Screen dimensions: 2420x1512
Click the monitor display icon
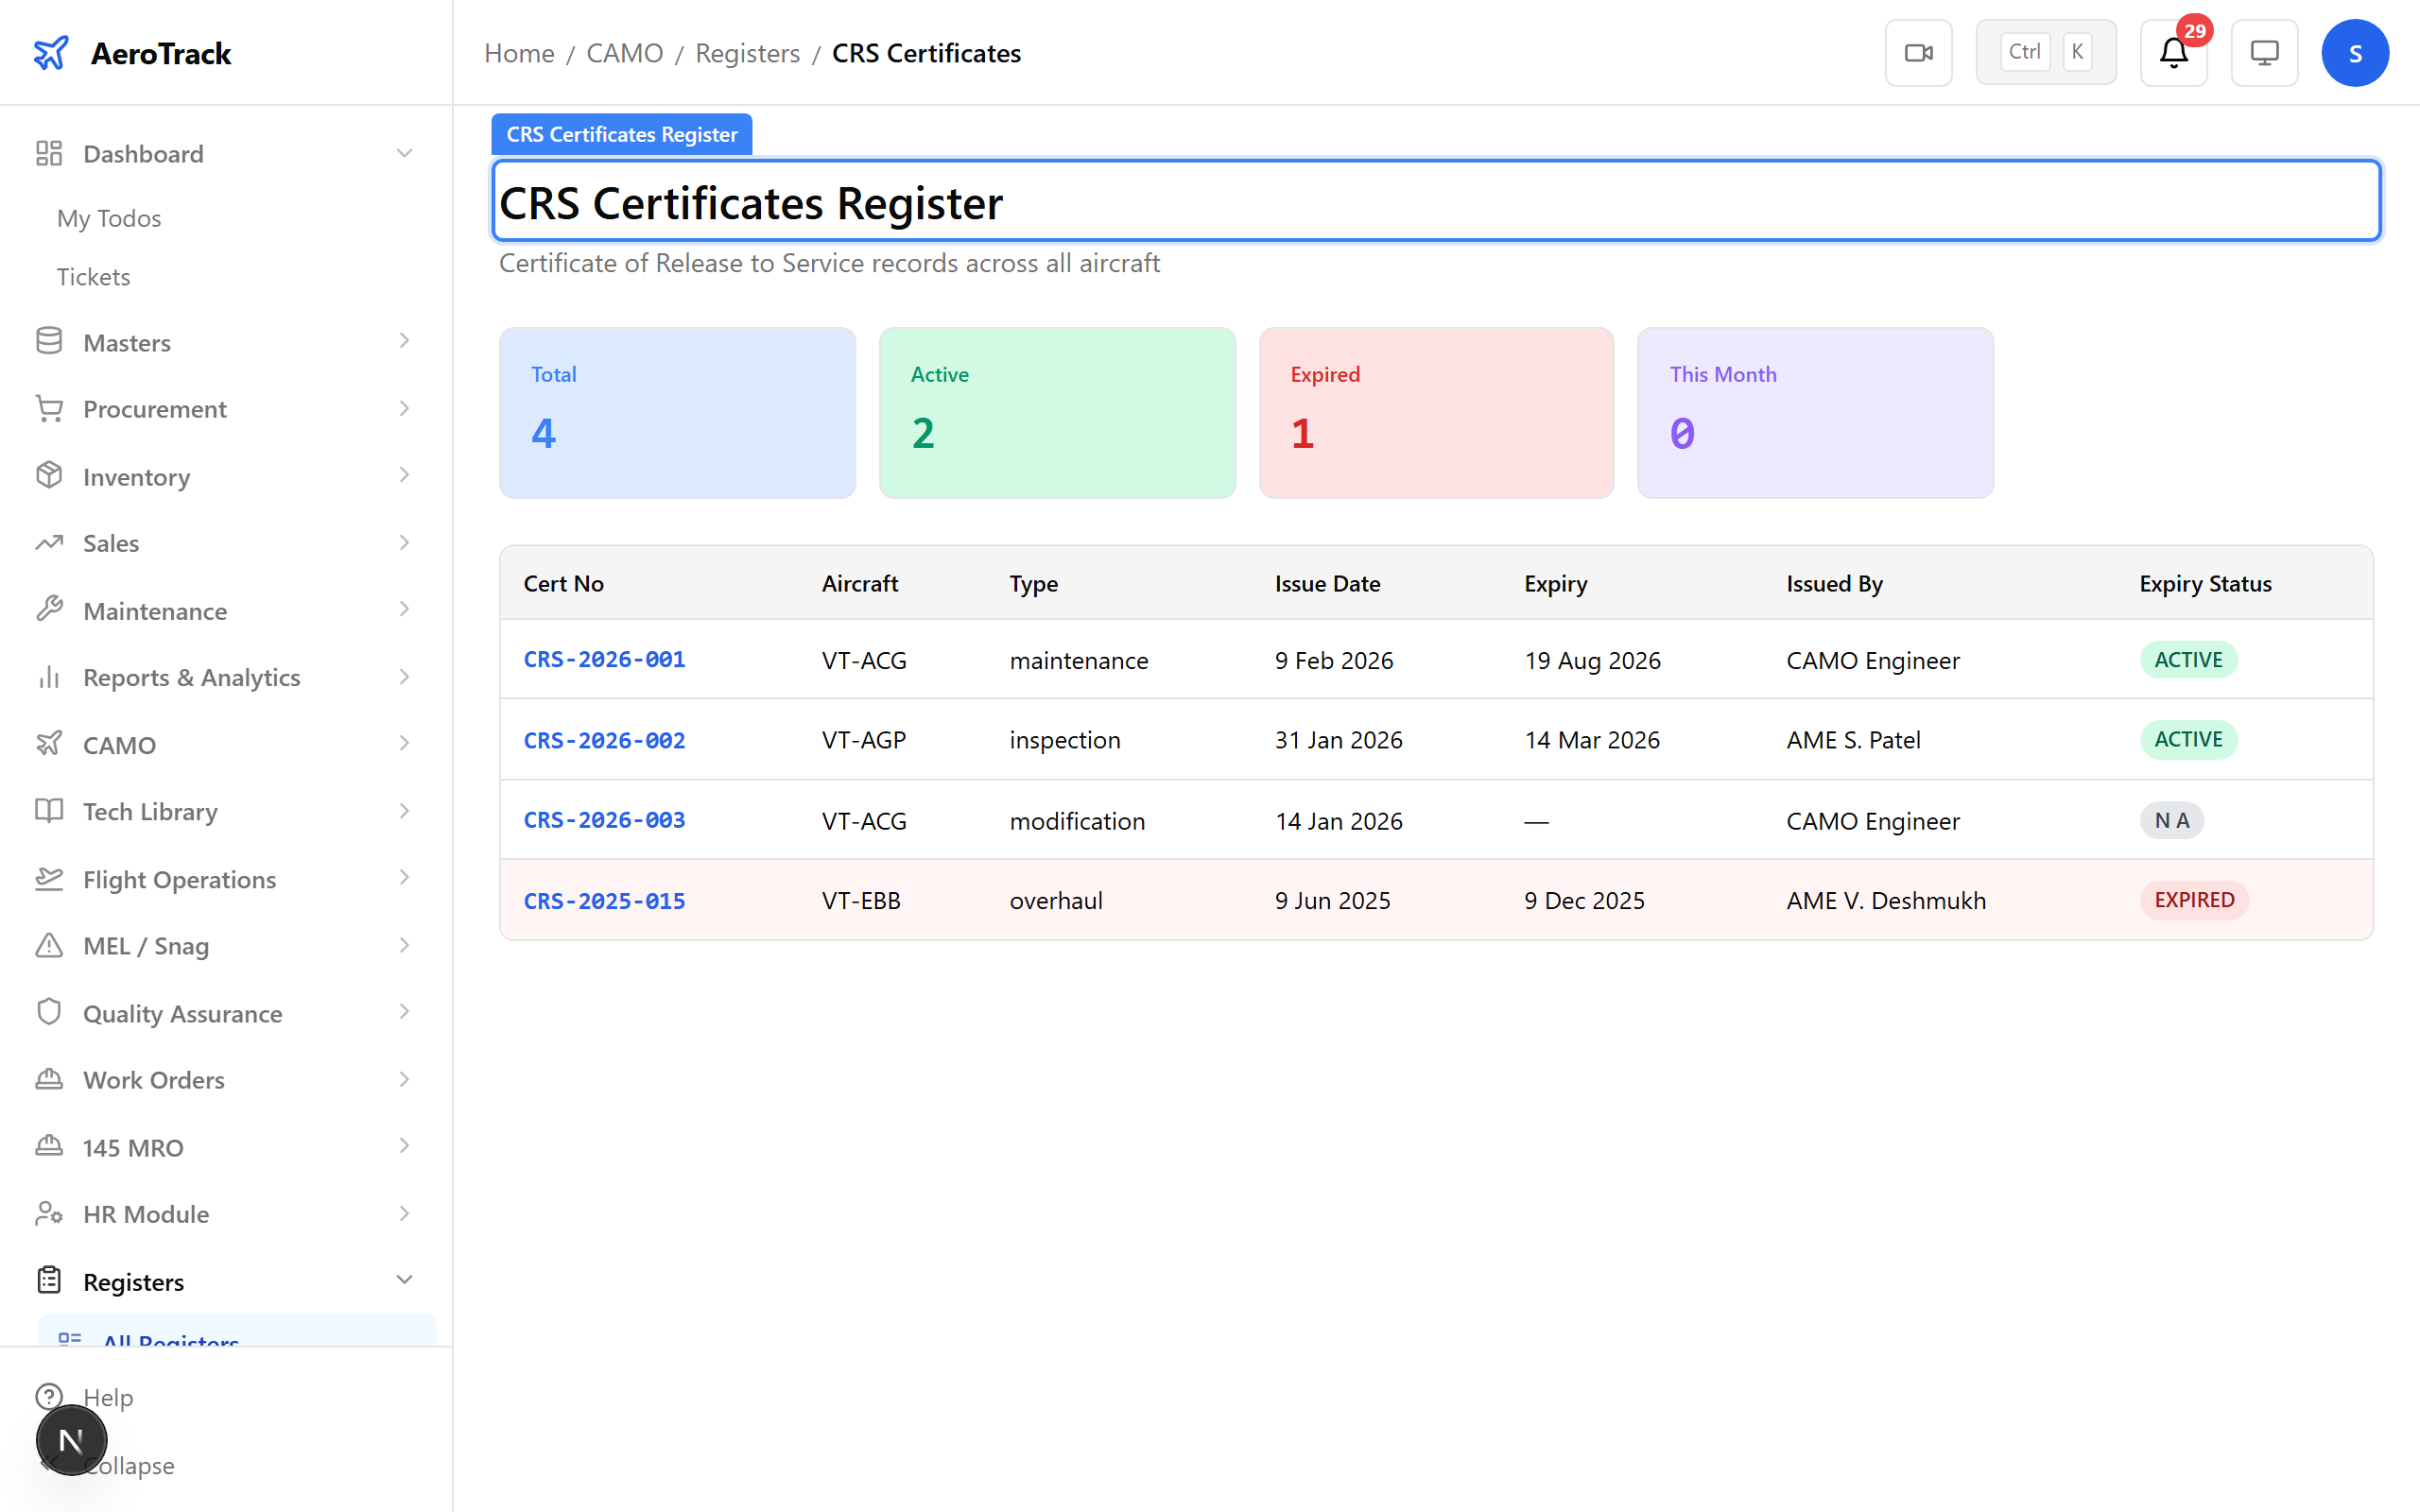(2264, 53)
